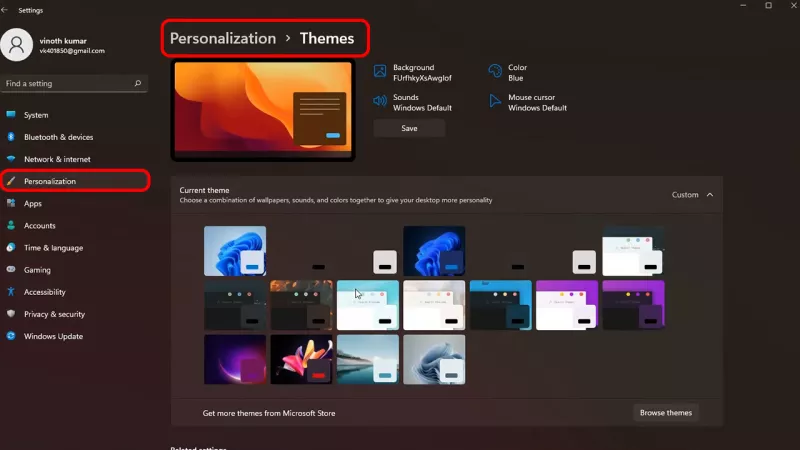This screenshot has width=800, height=450.
Task: Save the current custom theme
Action: 409,128
